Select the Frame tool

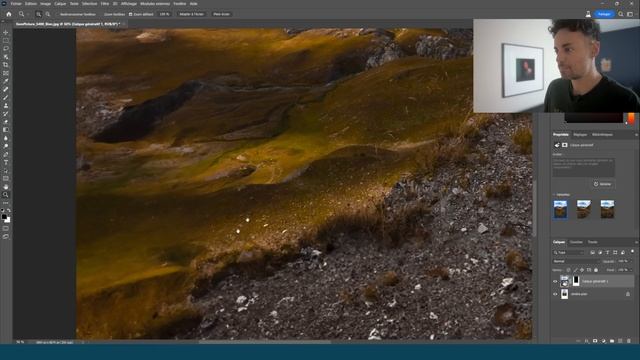(x=6, y=73)
